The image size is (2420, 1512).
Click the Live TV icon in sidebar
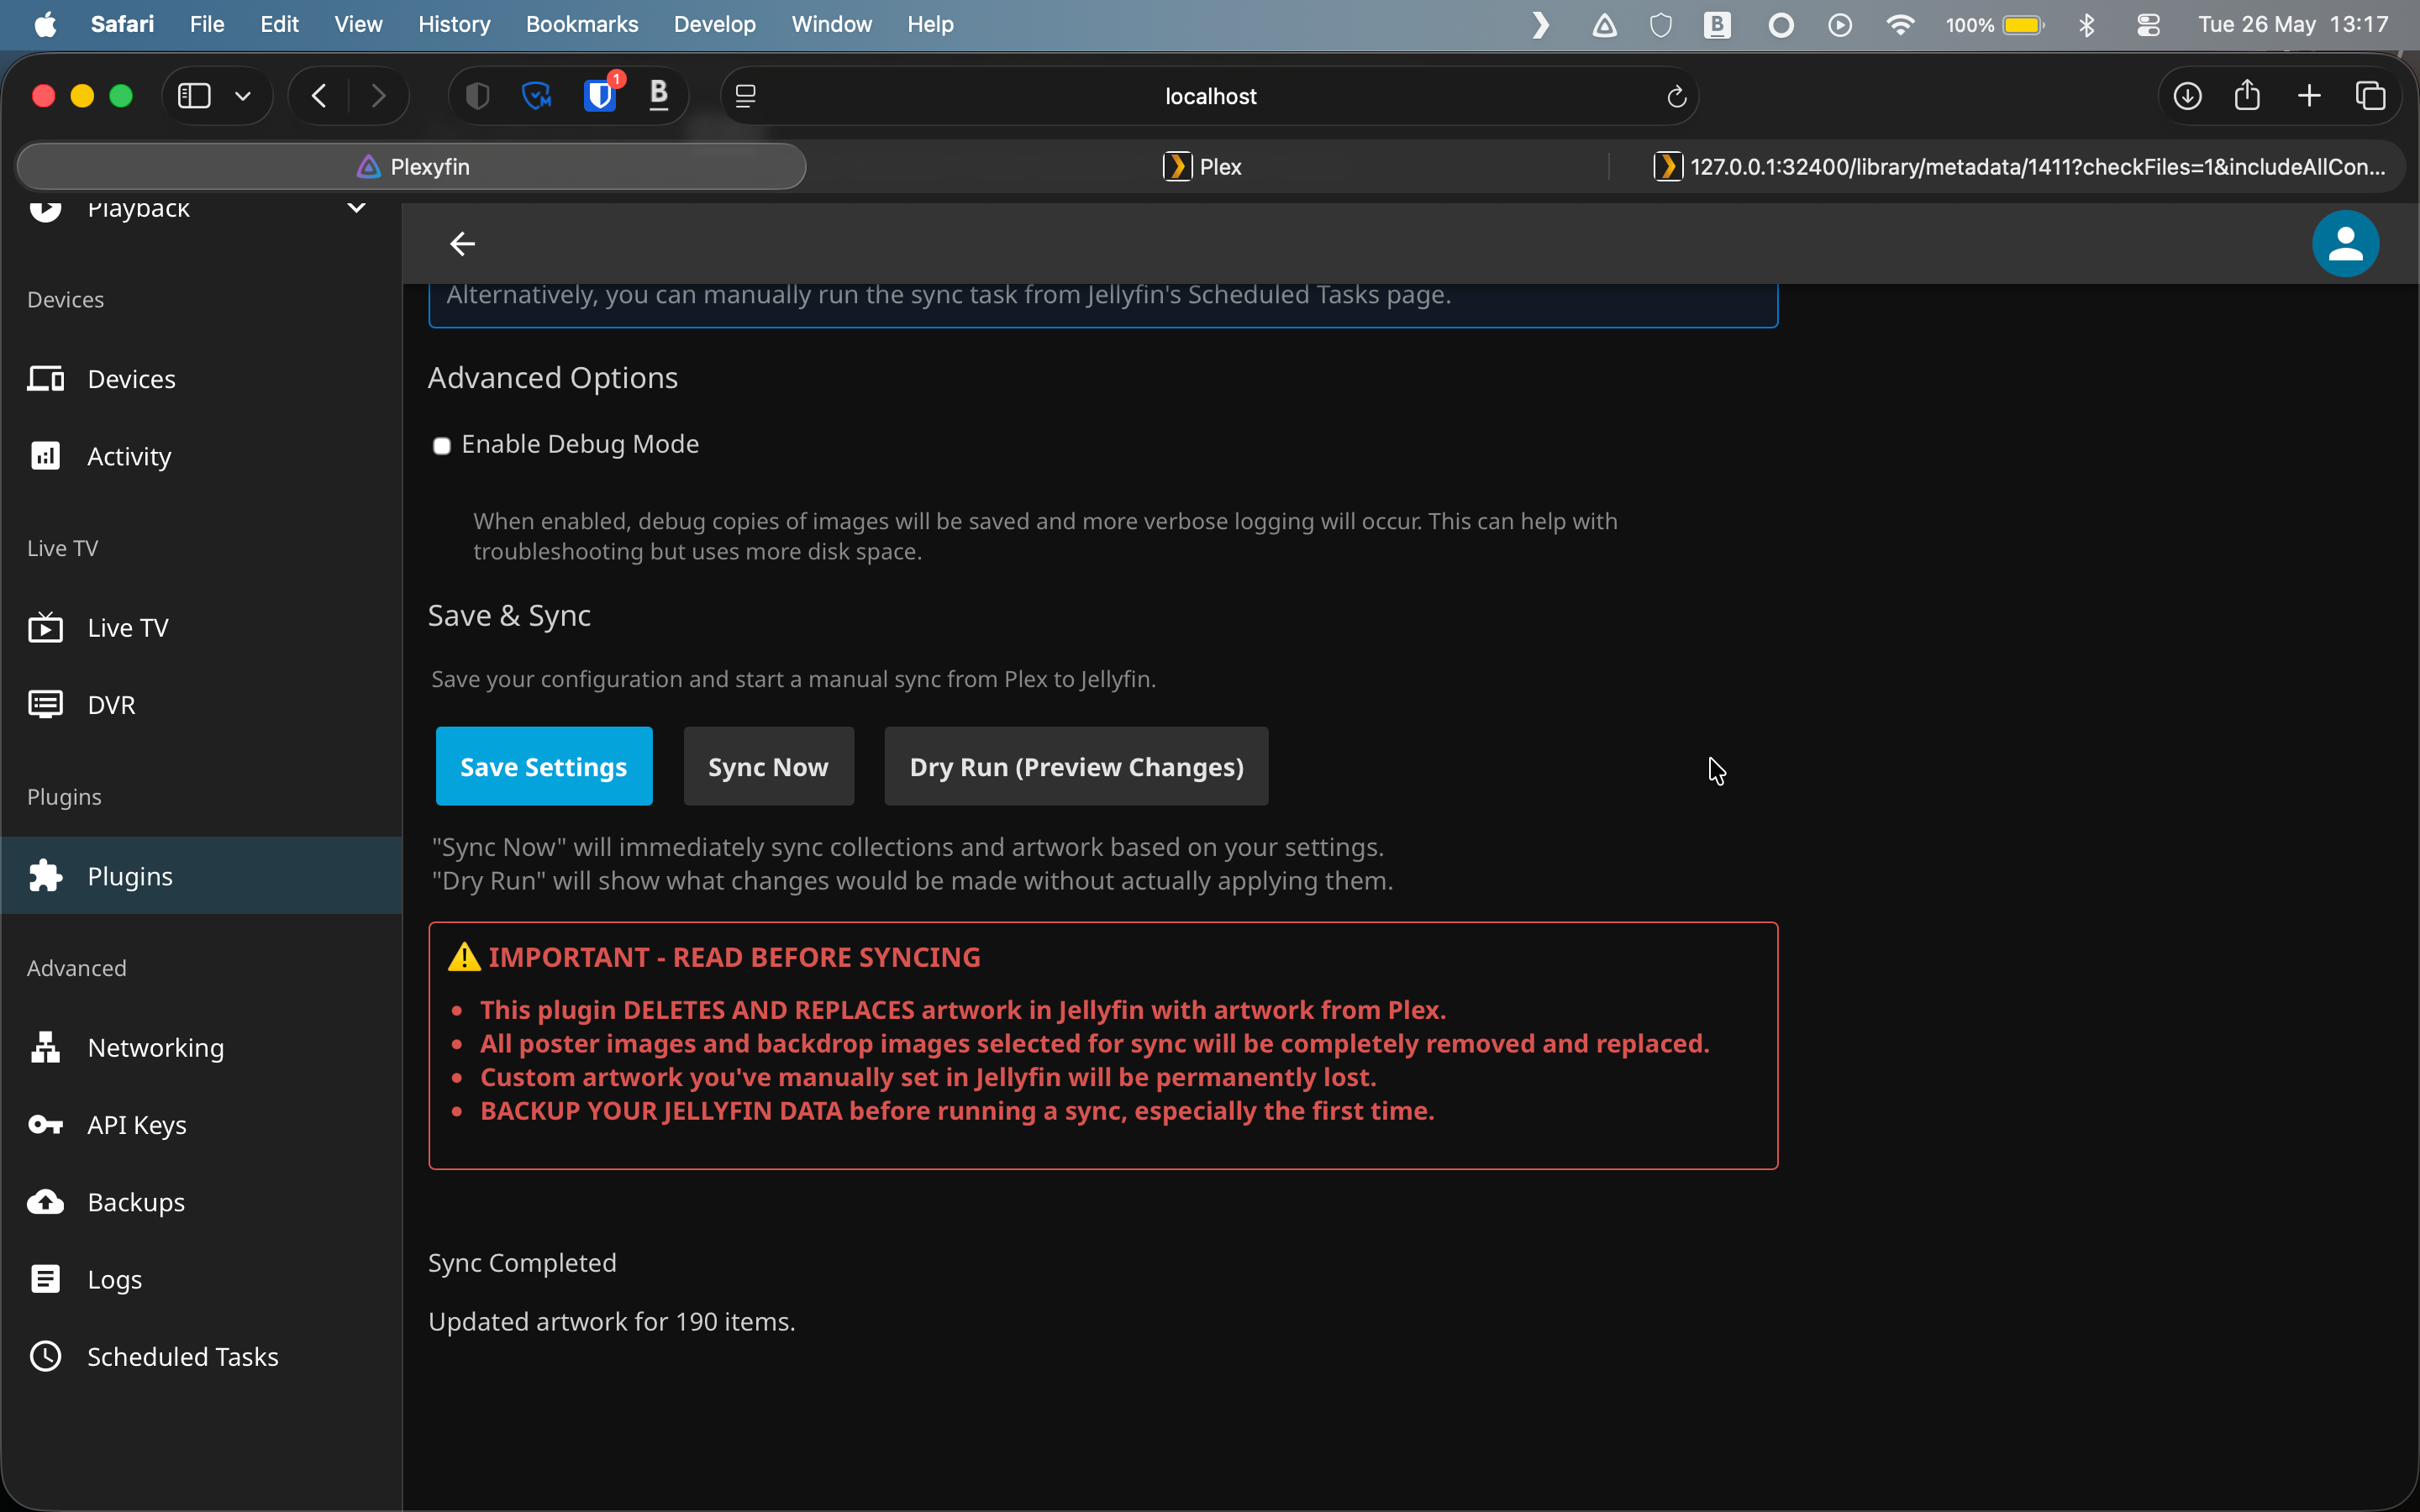[45, 627]
